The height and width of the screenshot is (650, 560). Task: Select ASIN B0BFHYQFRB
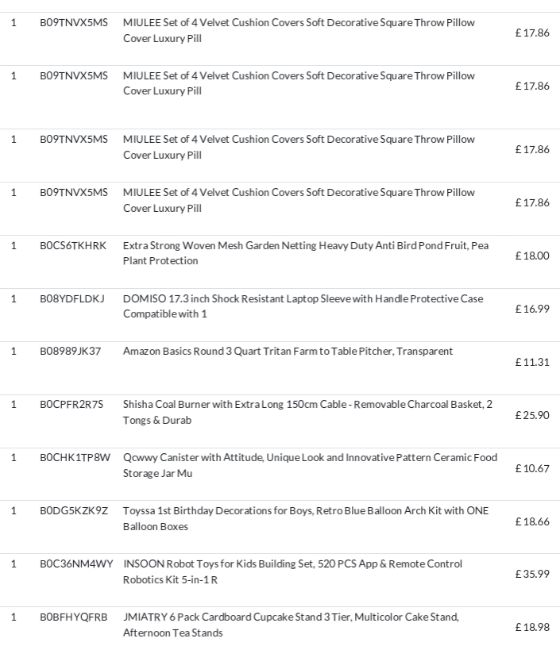click(73, 617)
